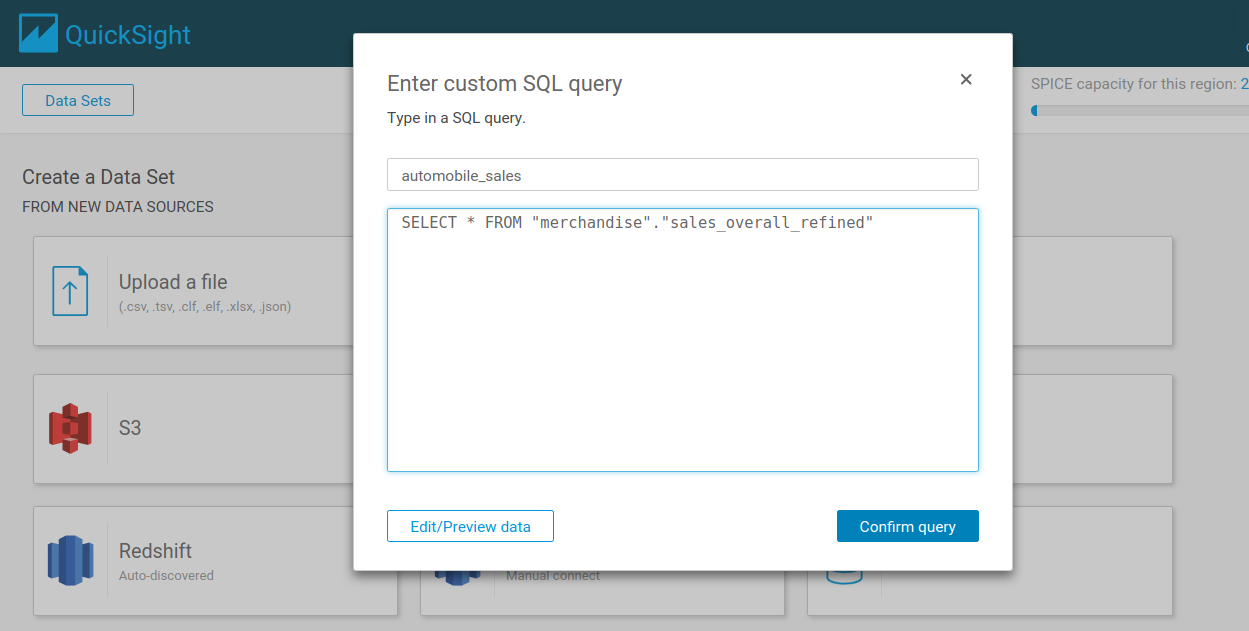The height and width of the screenshot is (631, 1249).
Task: Click the Edit/Preview data button
Action: tap(470, 525)
